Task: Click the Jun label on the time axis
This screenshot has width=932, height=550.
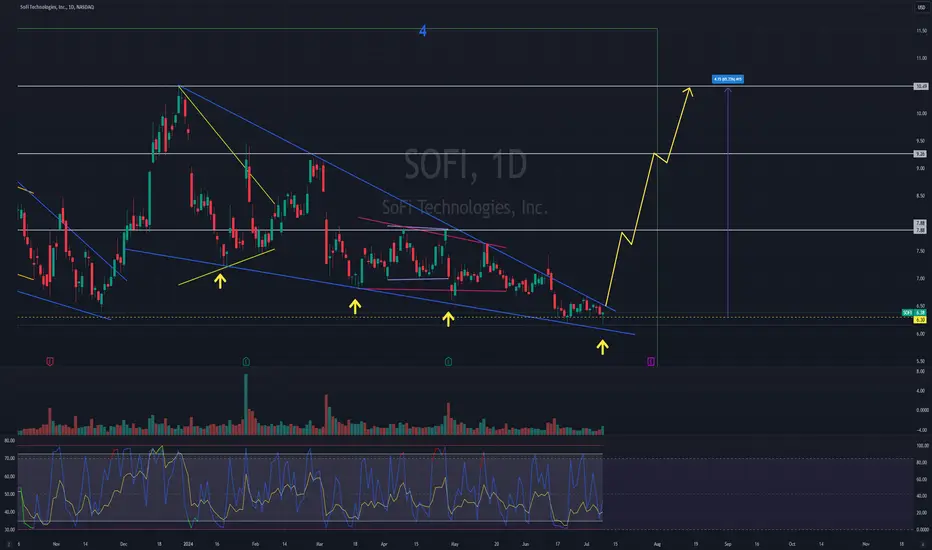Action: pos(525,544)
